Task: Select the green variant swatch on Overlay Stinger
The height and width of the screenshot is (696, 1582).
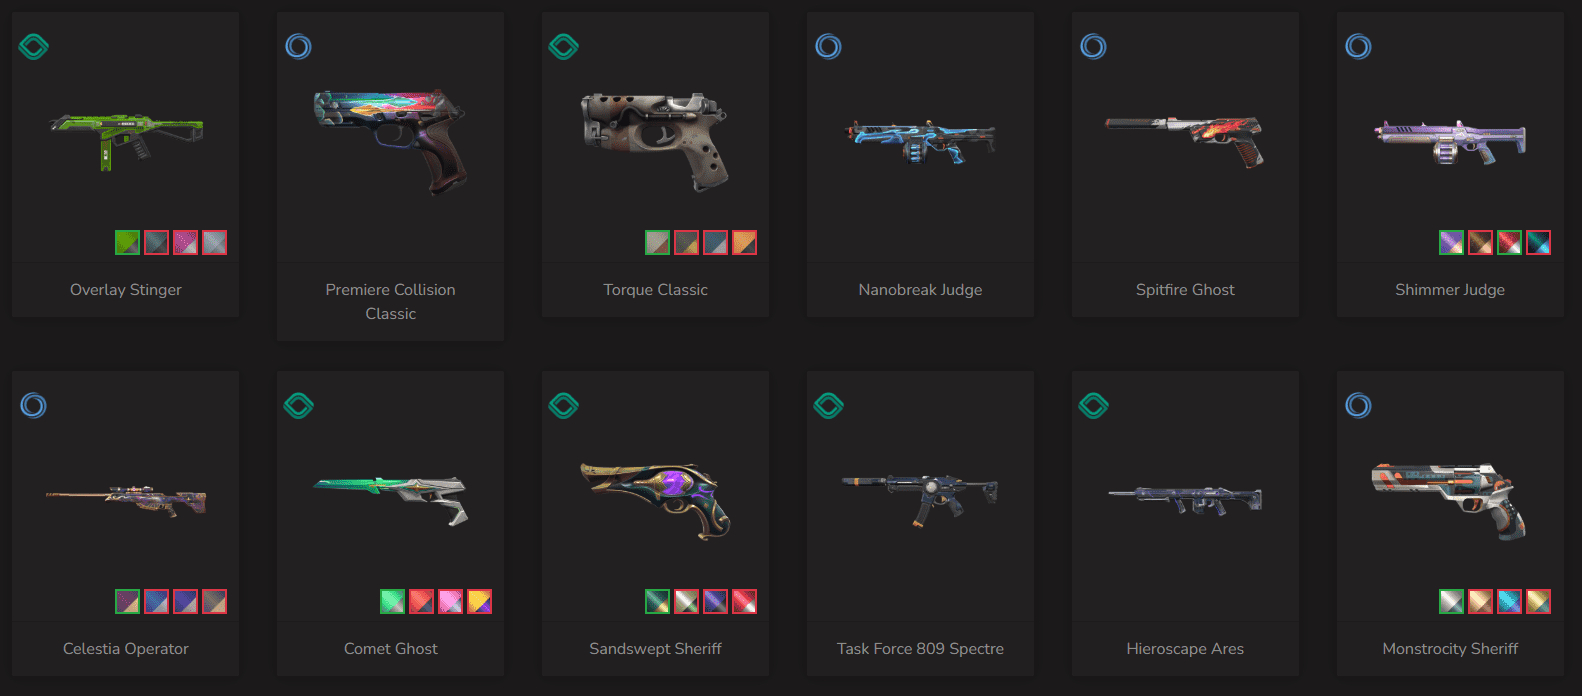Action: (x=127, y=242)
